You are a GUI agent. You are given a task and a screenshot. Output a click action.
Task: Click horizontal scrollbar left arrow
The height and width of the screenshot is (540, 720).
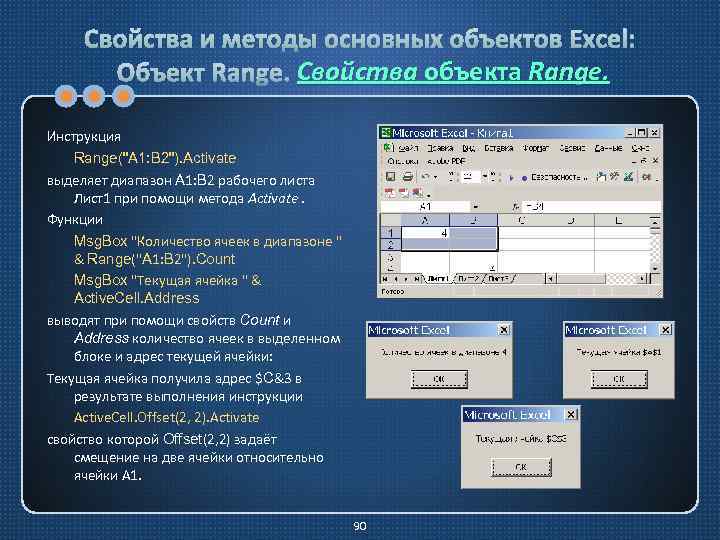(550, 278)
